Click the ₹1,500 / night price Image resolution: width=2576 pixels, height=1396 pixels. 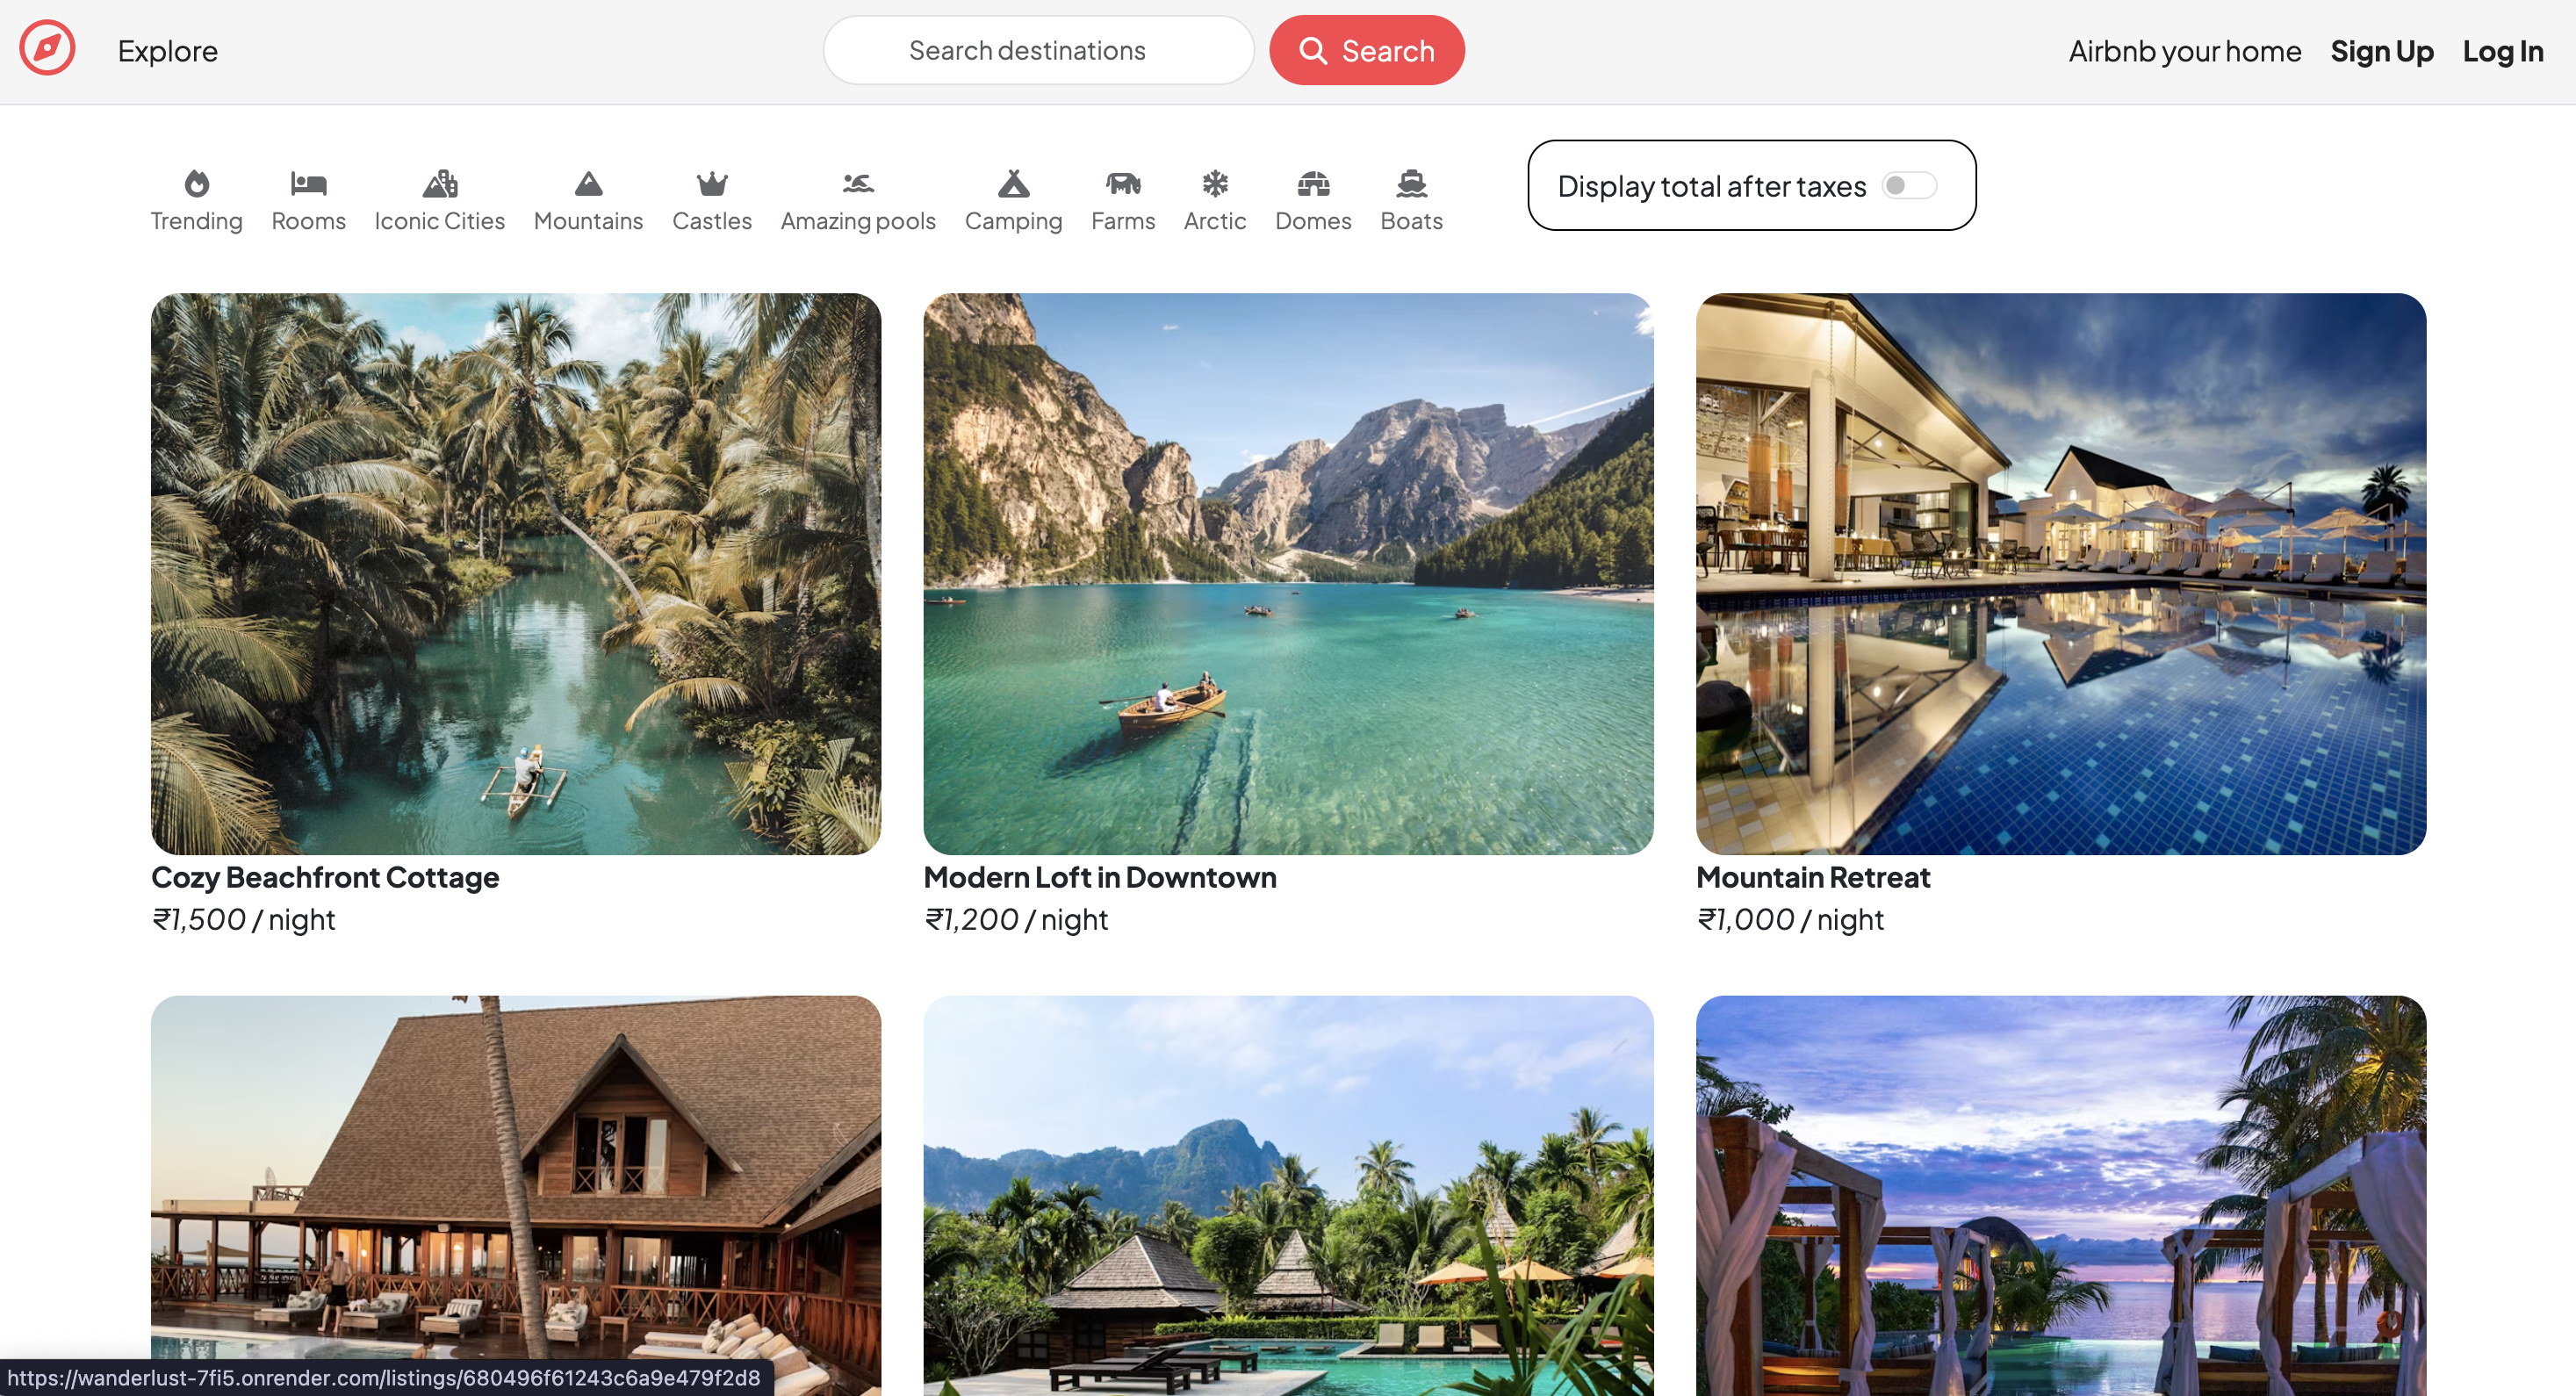coord(243,919)
